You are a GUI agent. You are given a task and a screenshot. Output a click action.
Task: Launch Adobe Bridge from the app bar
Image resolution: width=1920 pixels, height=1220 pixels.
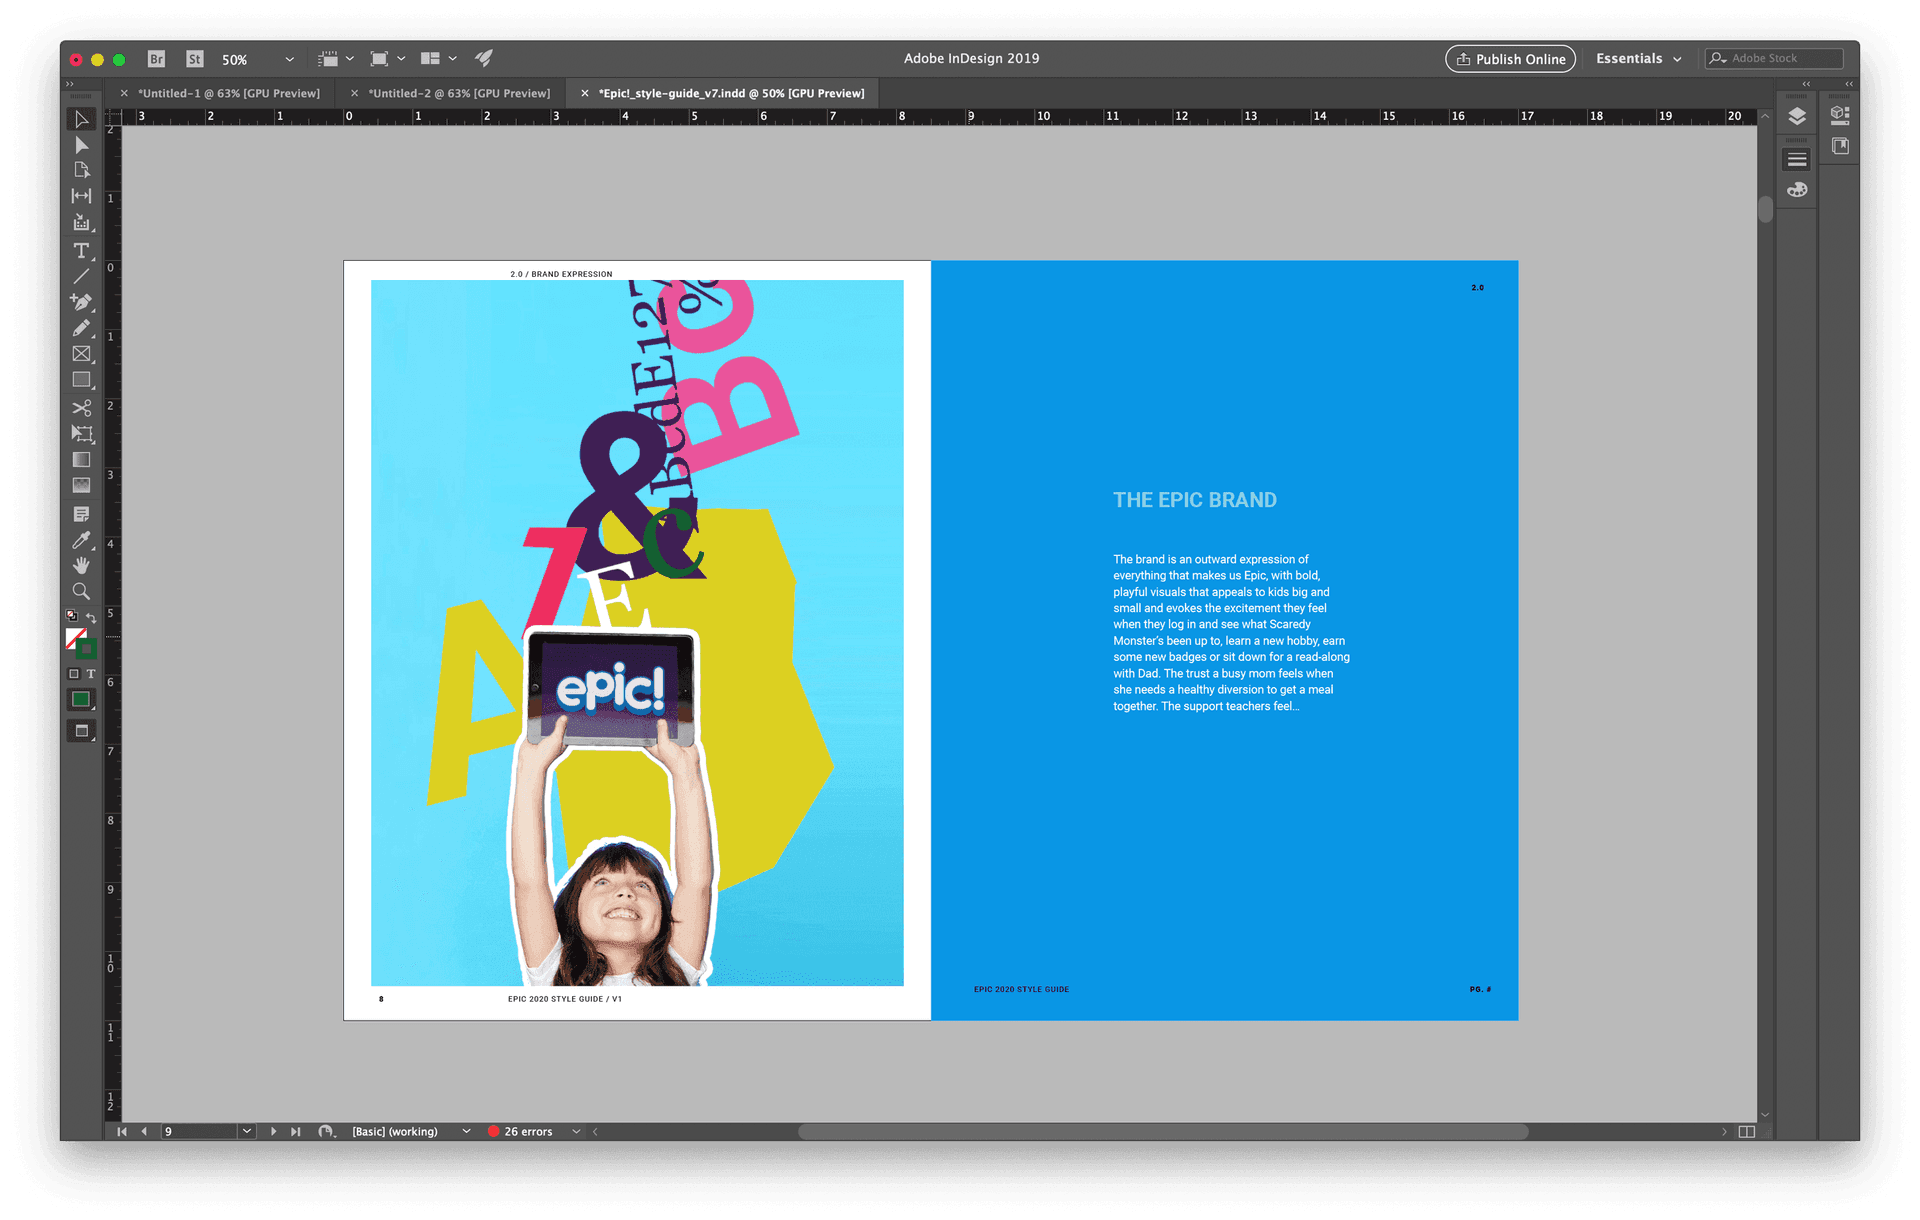click(156, 58)
